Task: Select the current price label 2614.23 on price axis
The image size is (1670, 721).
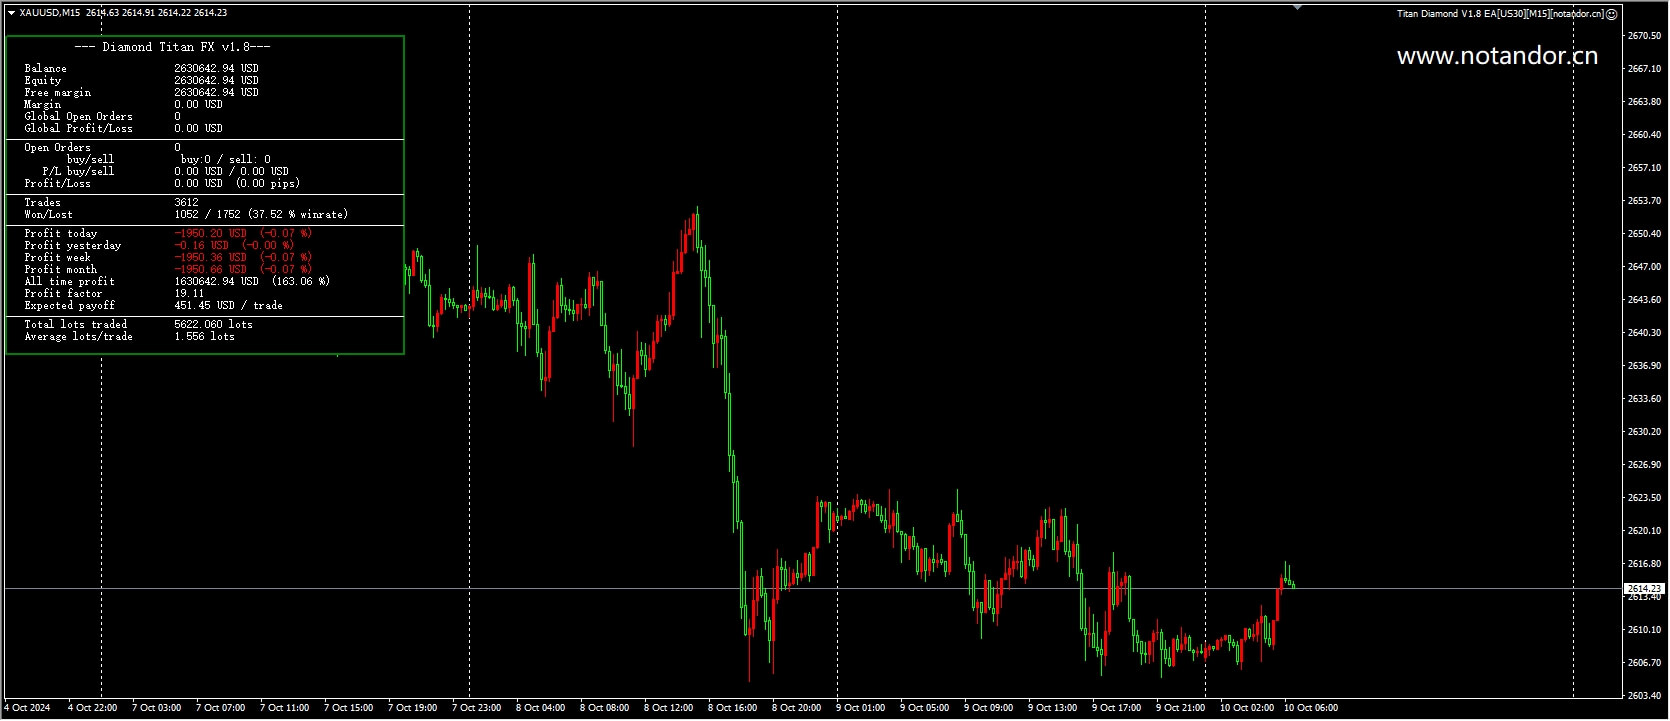Action: 1644,589
